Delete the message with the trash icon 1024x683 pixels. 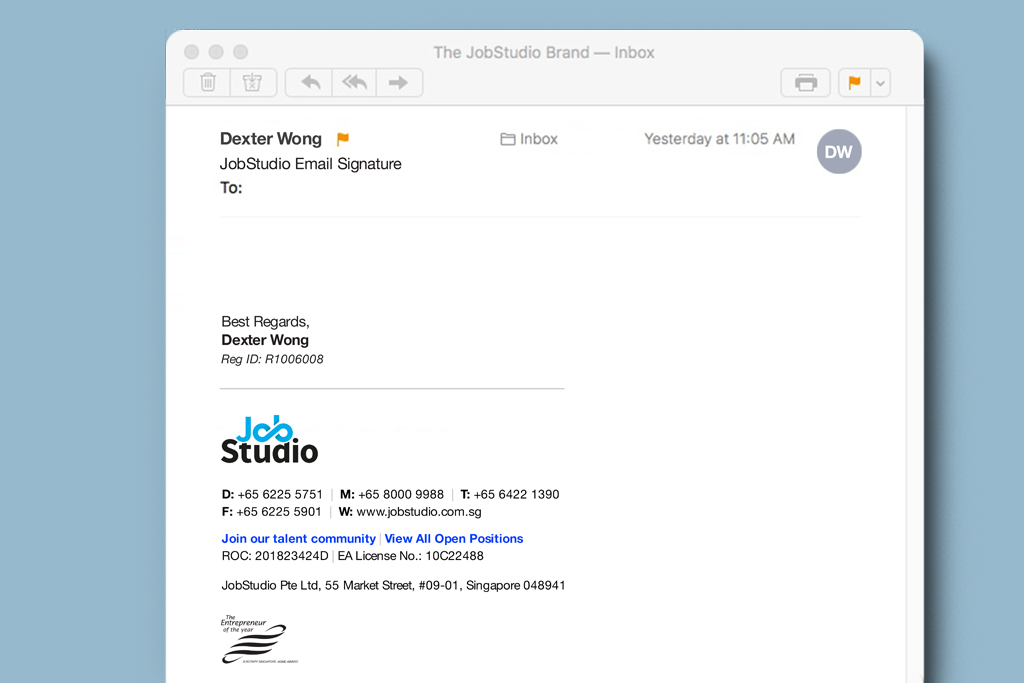[208, 83]
